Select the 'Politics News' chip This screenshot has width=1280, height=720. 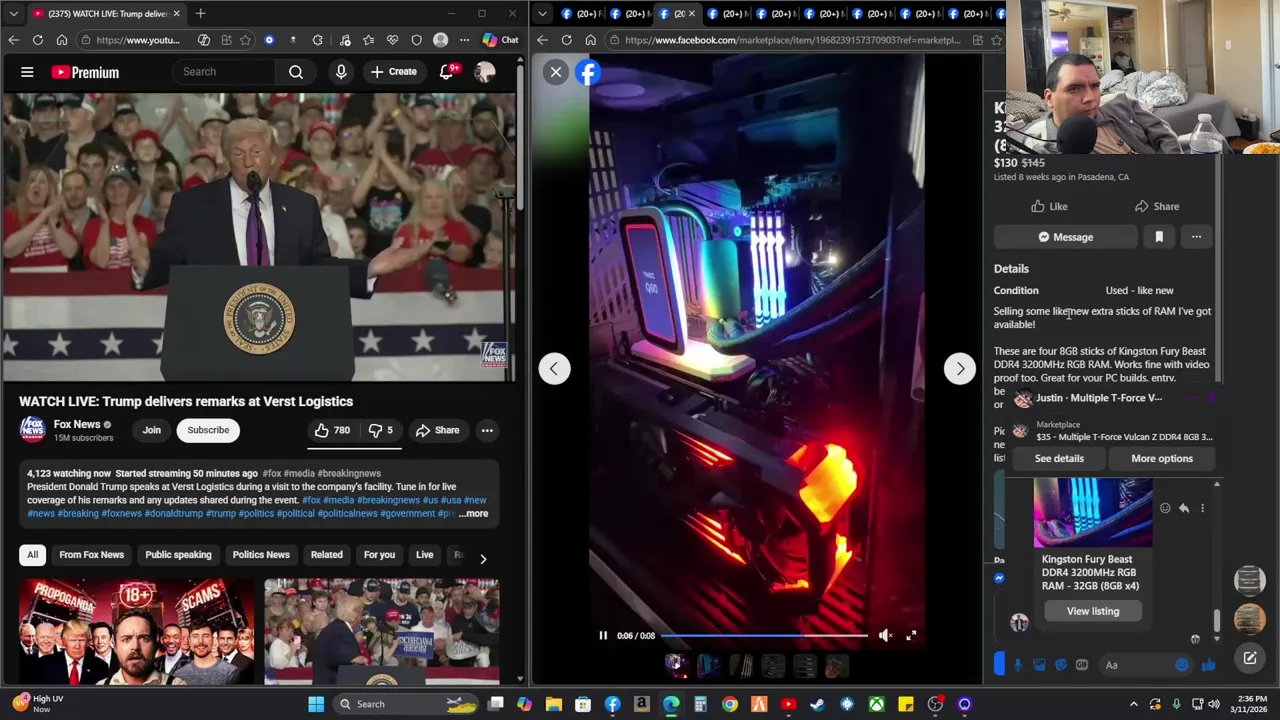[x=261, y=555]
